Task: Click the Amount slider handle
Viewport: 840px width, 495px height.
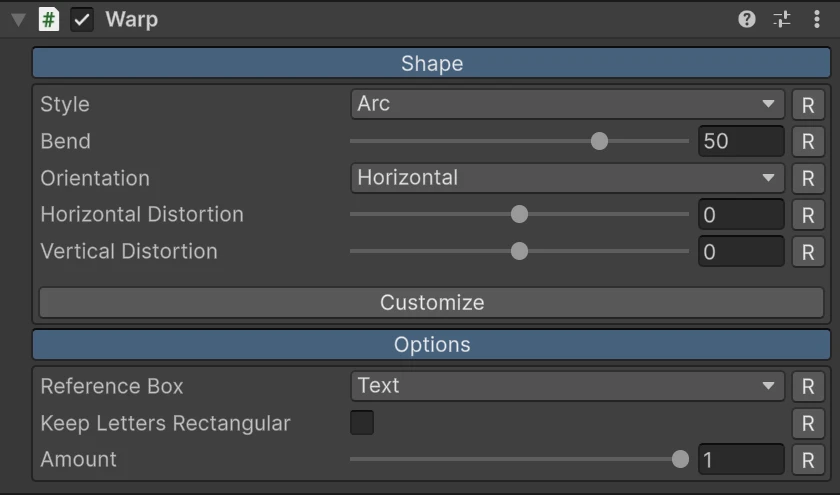Action: [x=680, y=459]
